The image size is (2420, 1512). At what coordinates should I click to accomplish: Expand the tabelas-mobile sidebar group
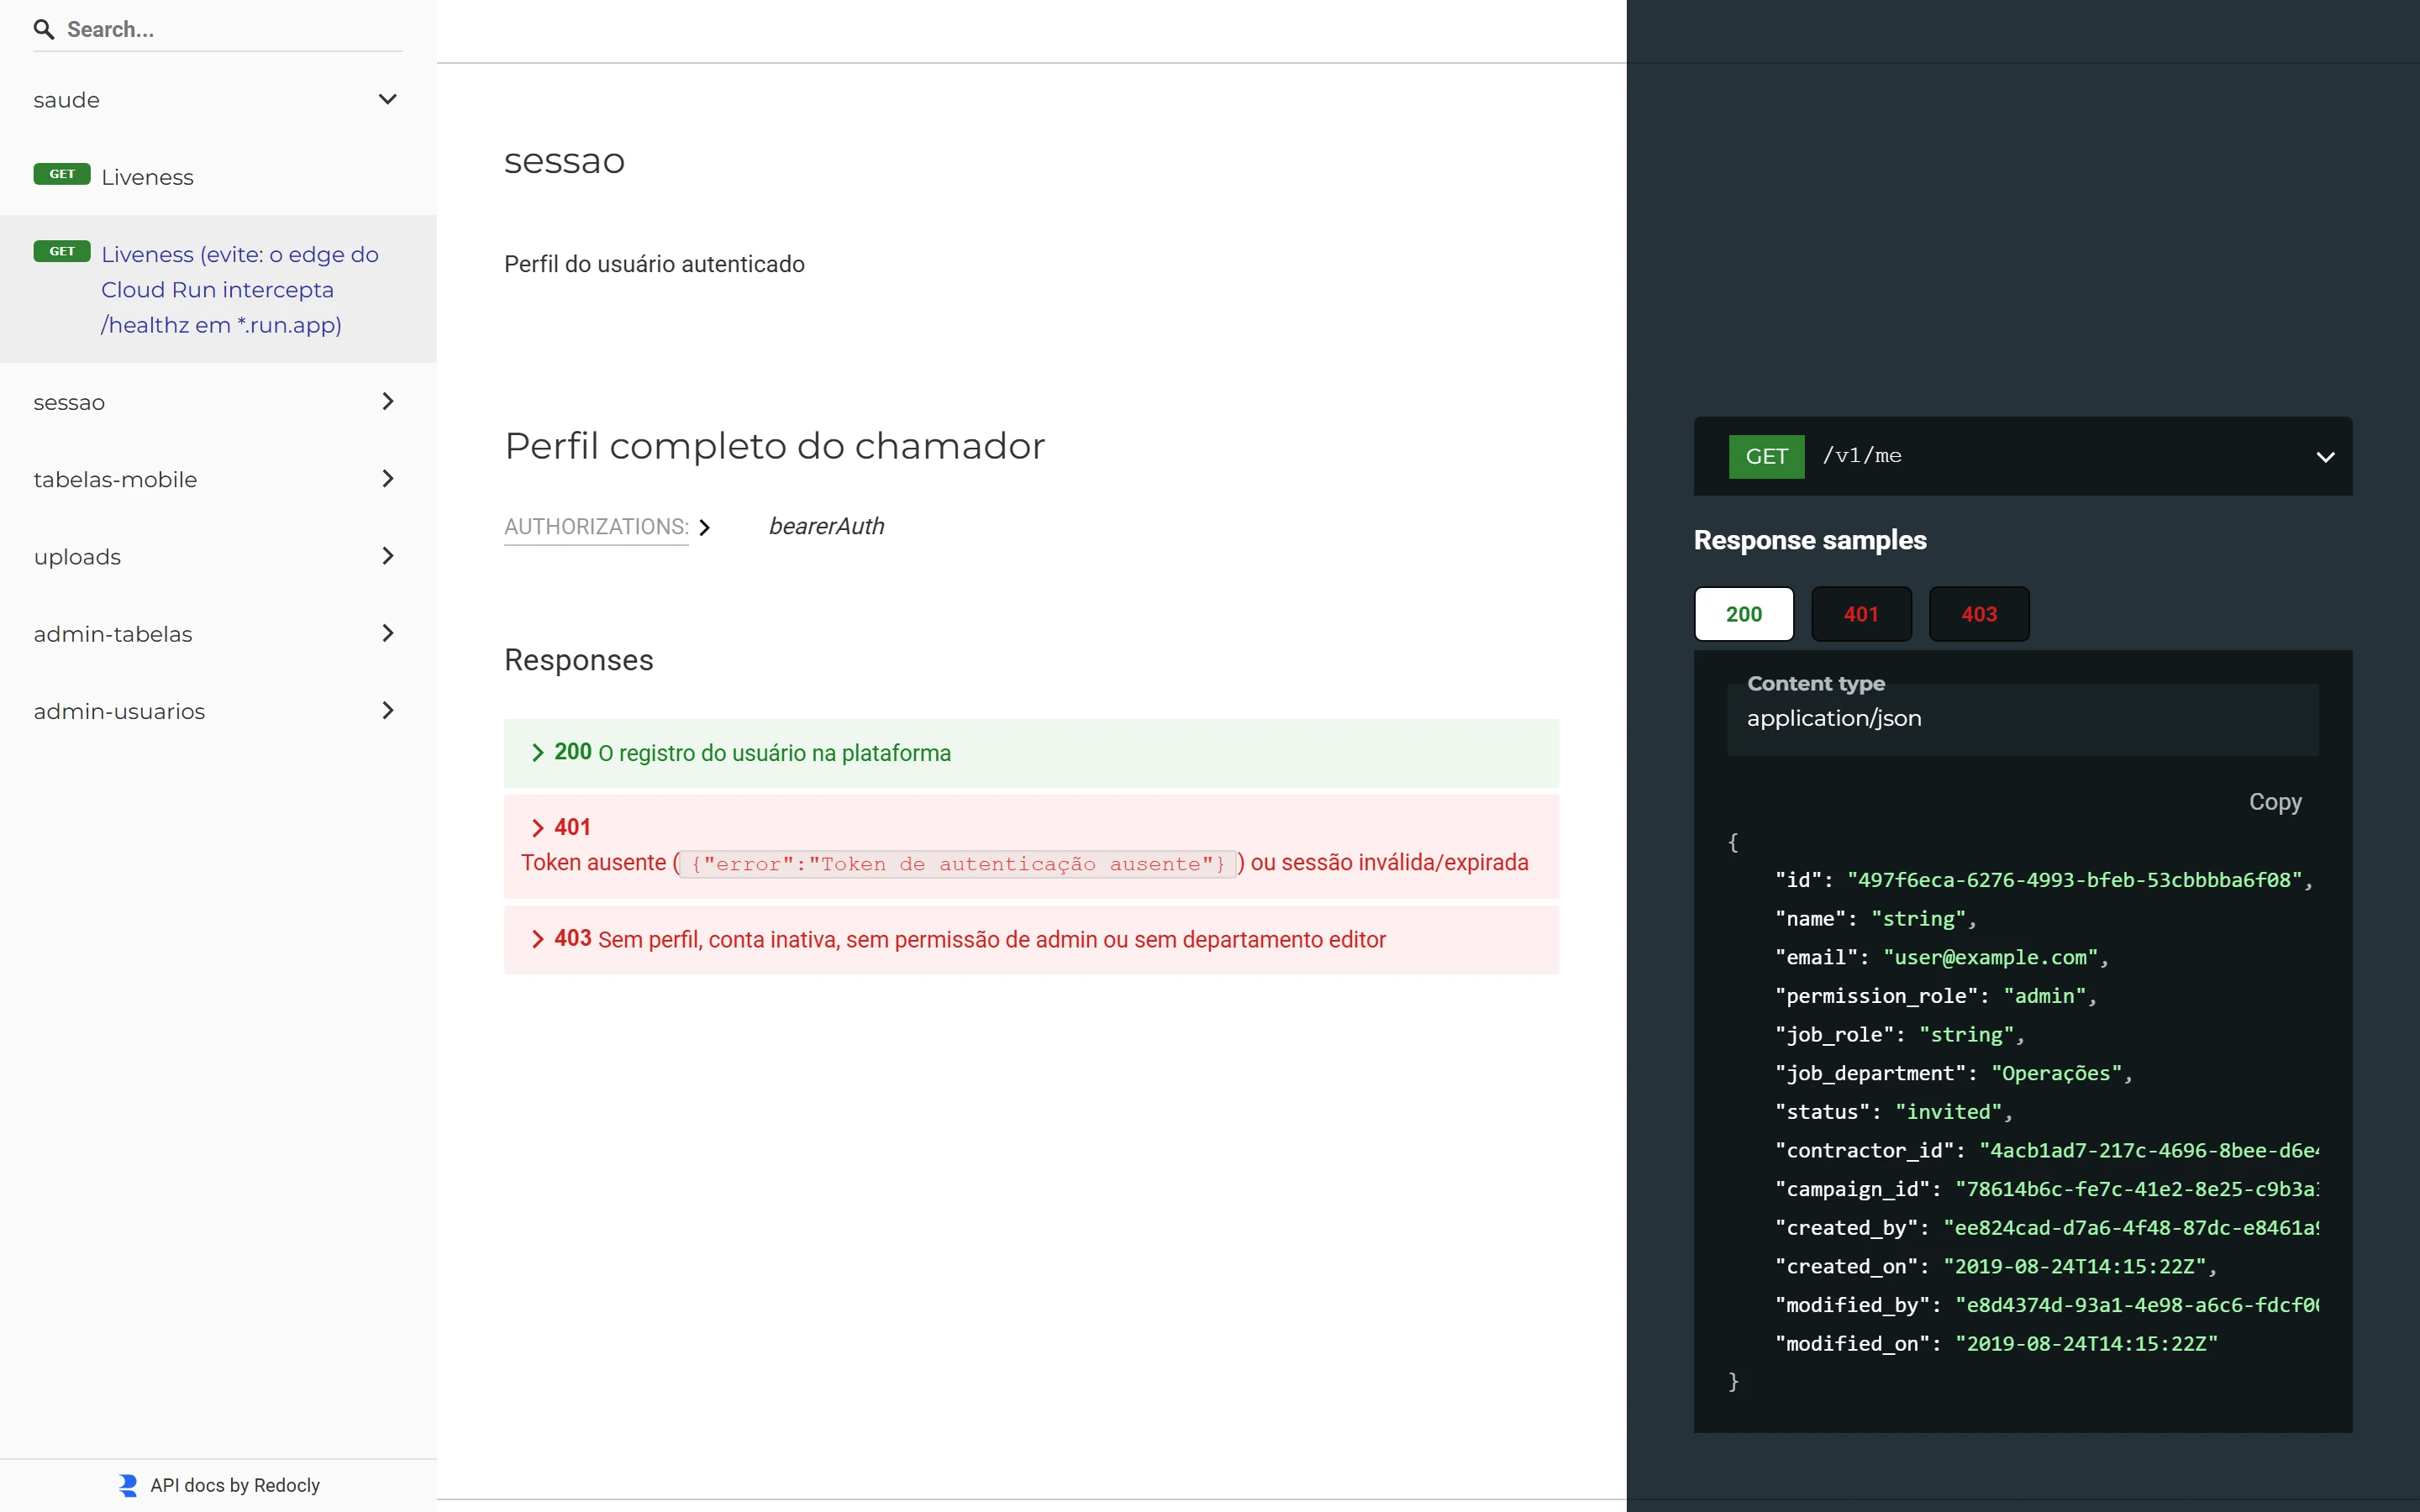coord(388,479)
